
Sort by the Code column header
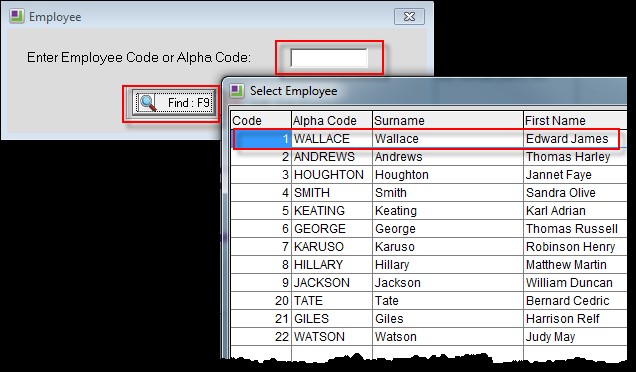click(261, 120)
